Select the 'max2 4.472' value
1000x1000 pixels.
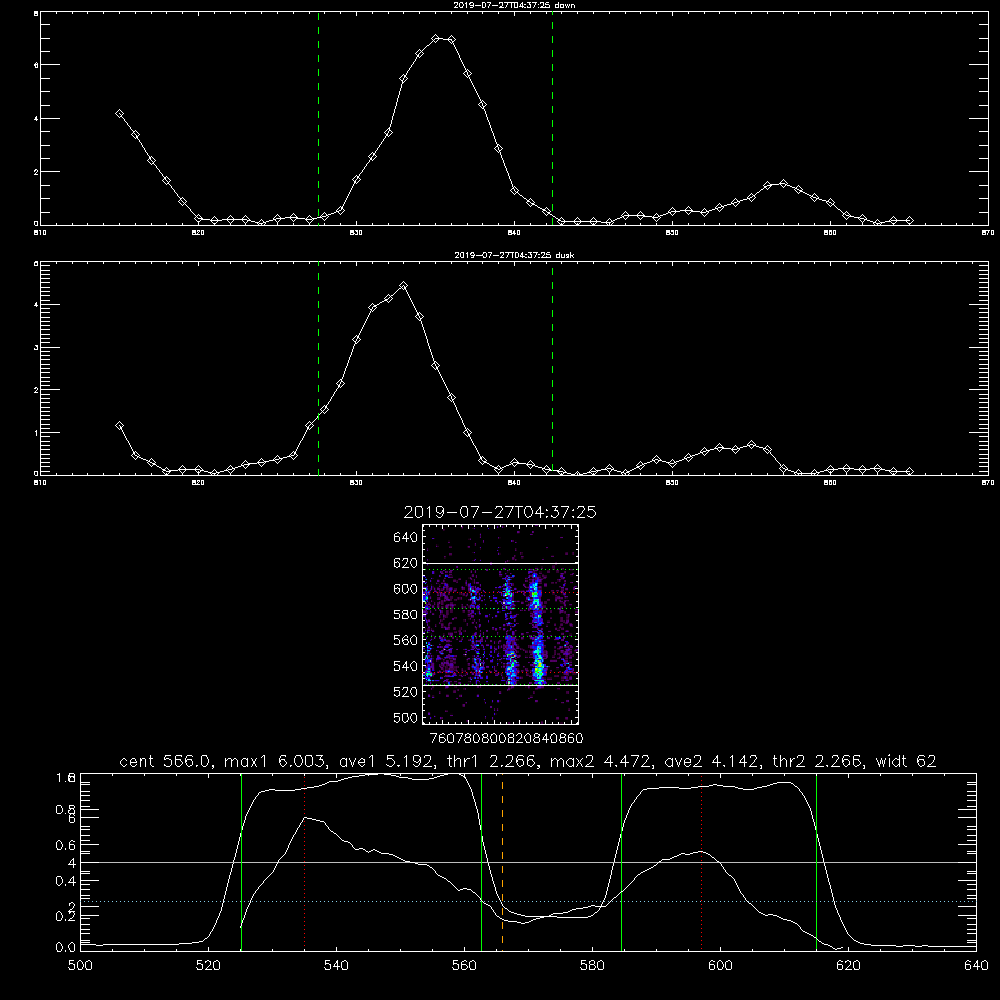click(x=600, y=761)
